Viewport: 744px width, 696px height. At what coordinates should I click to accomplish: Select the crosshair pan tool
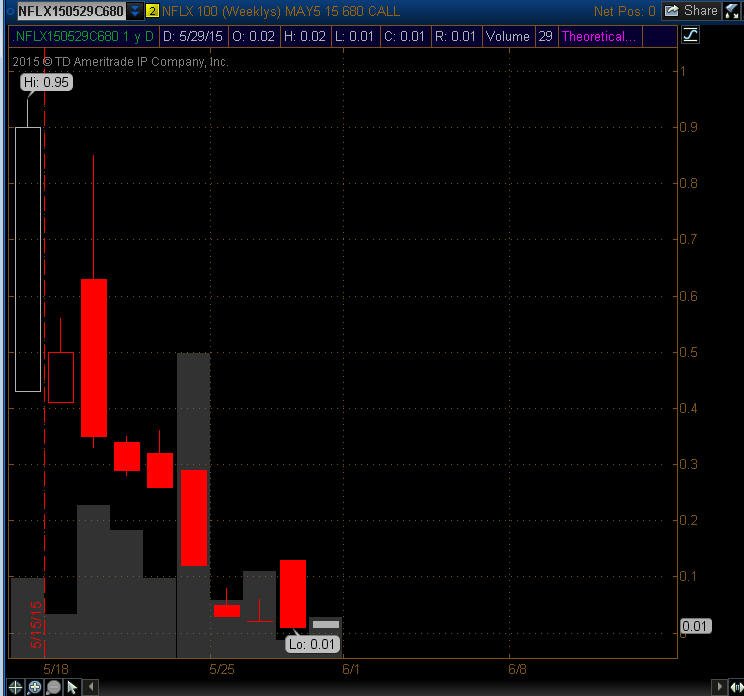click(15, 687)
